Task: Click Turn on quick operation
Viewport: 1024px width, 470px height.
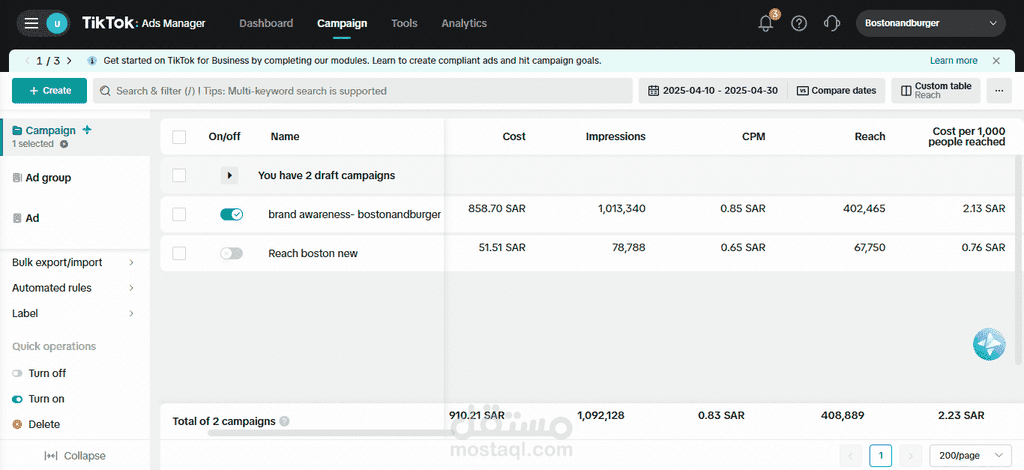Action: click(x=39, y=399)
